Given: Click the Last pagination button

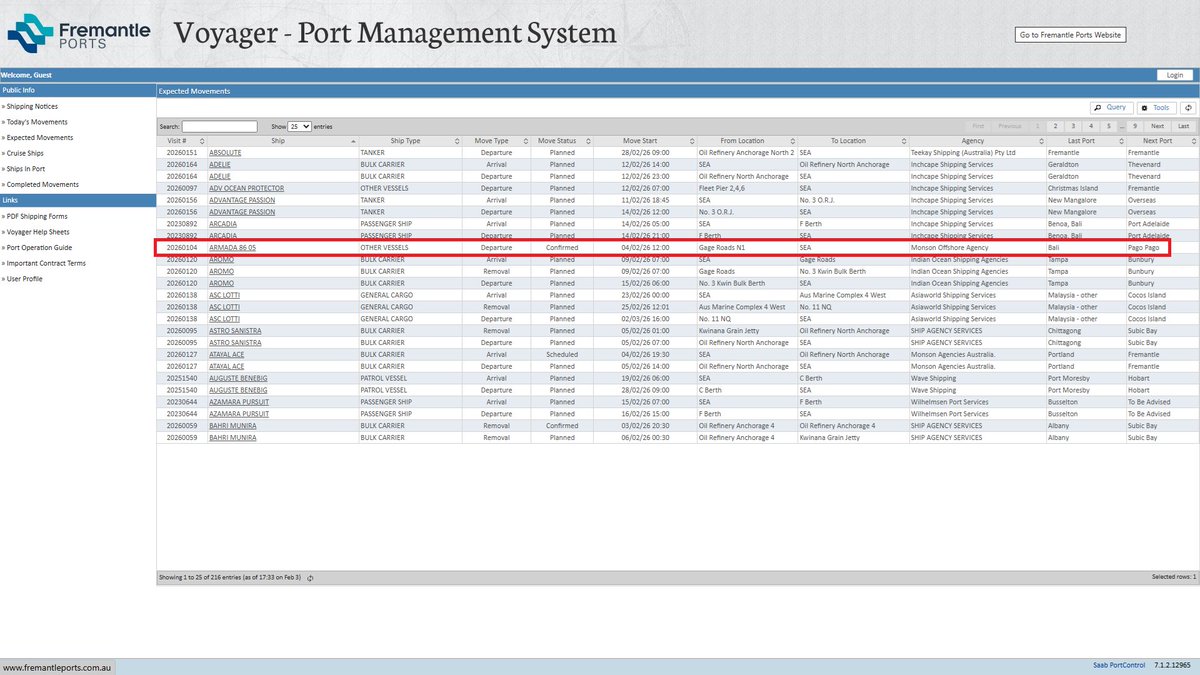Looking at the screenshot, I should pyautogui.click(x=1183, y=127).
